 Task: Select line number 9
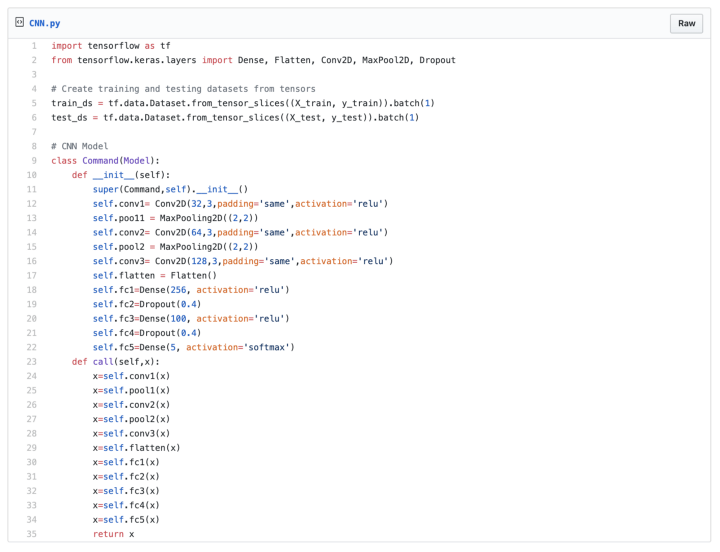click(x=34, y=161)
